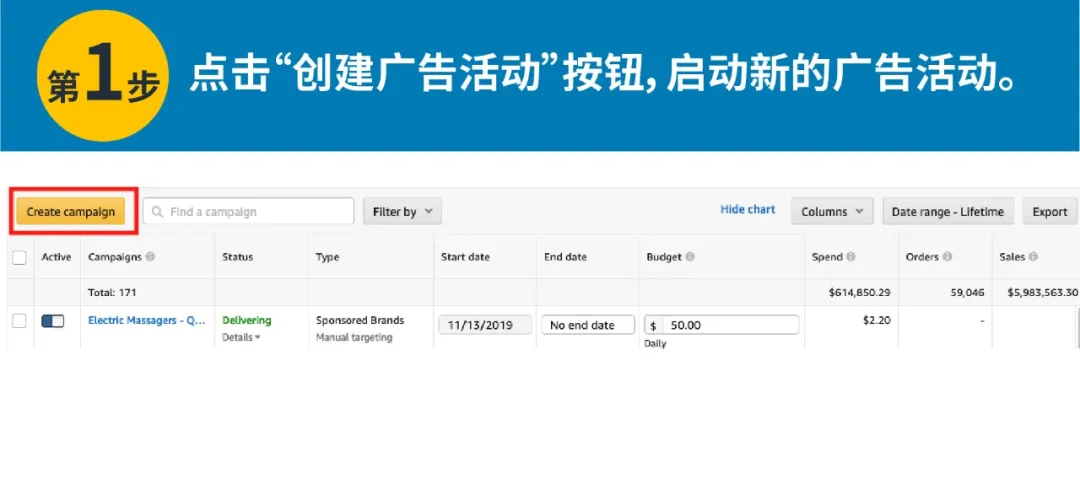Click the Create campaign button
Viewport: 1080px width, 479px height.
coord(70,212)
